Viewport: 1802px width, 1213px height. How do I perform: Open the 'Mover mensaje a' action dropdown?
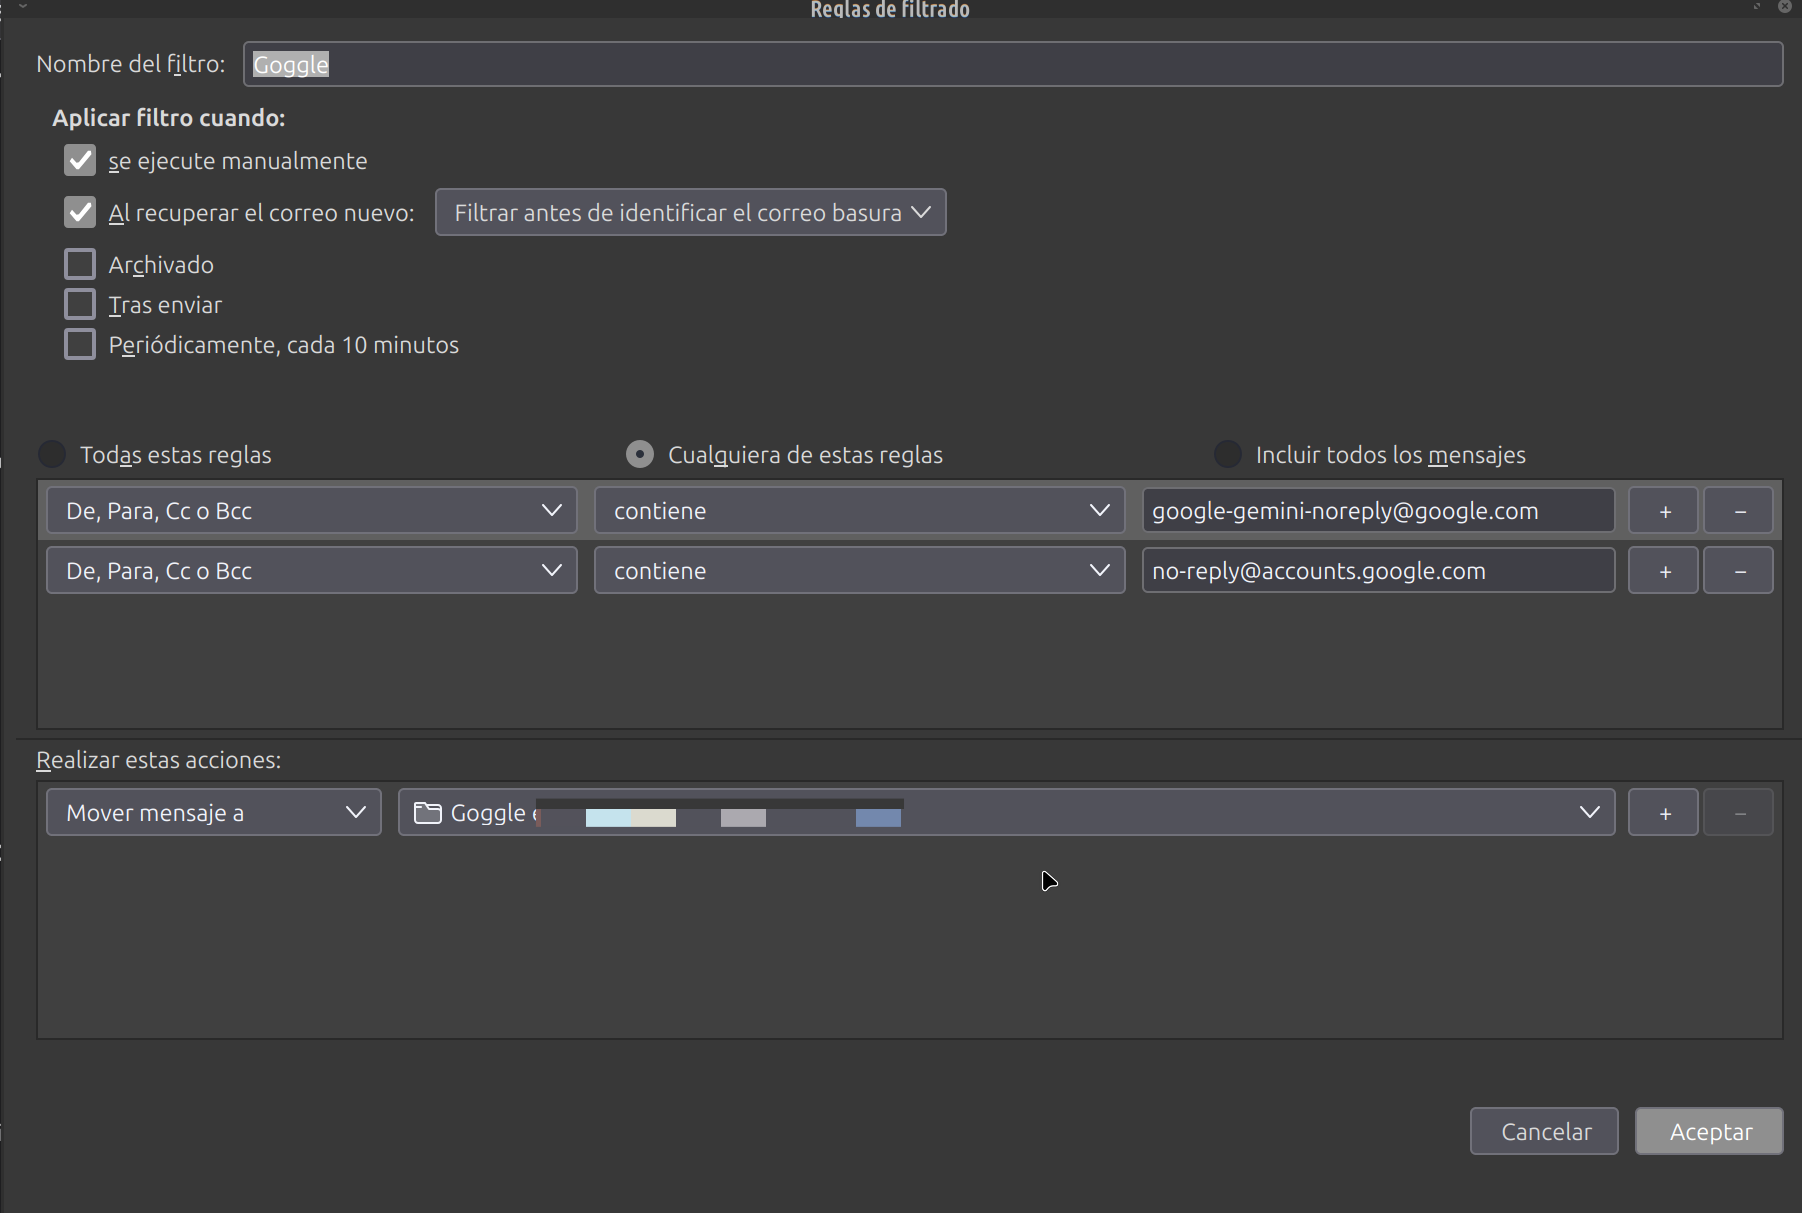click(214, 813)
